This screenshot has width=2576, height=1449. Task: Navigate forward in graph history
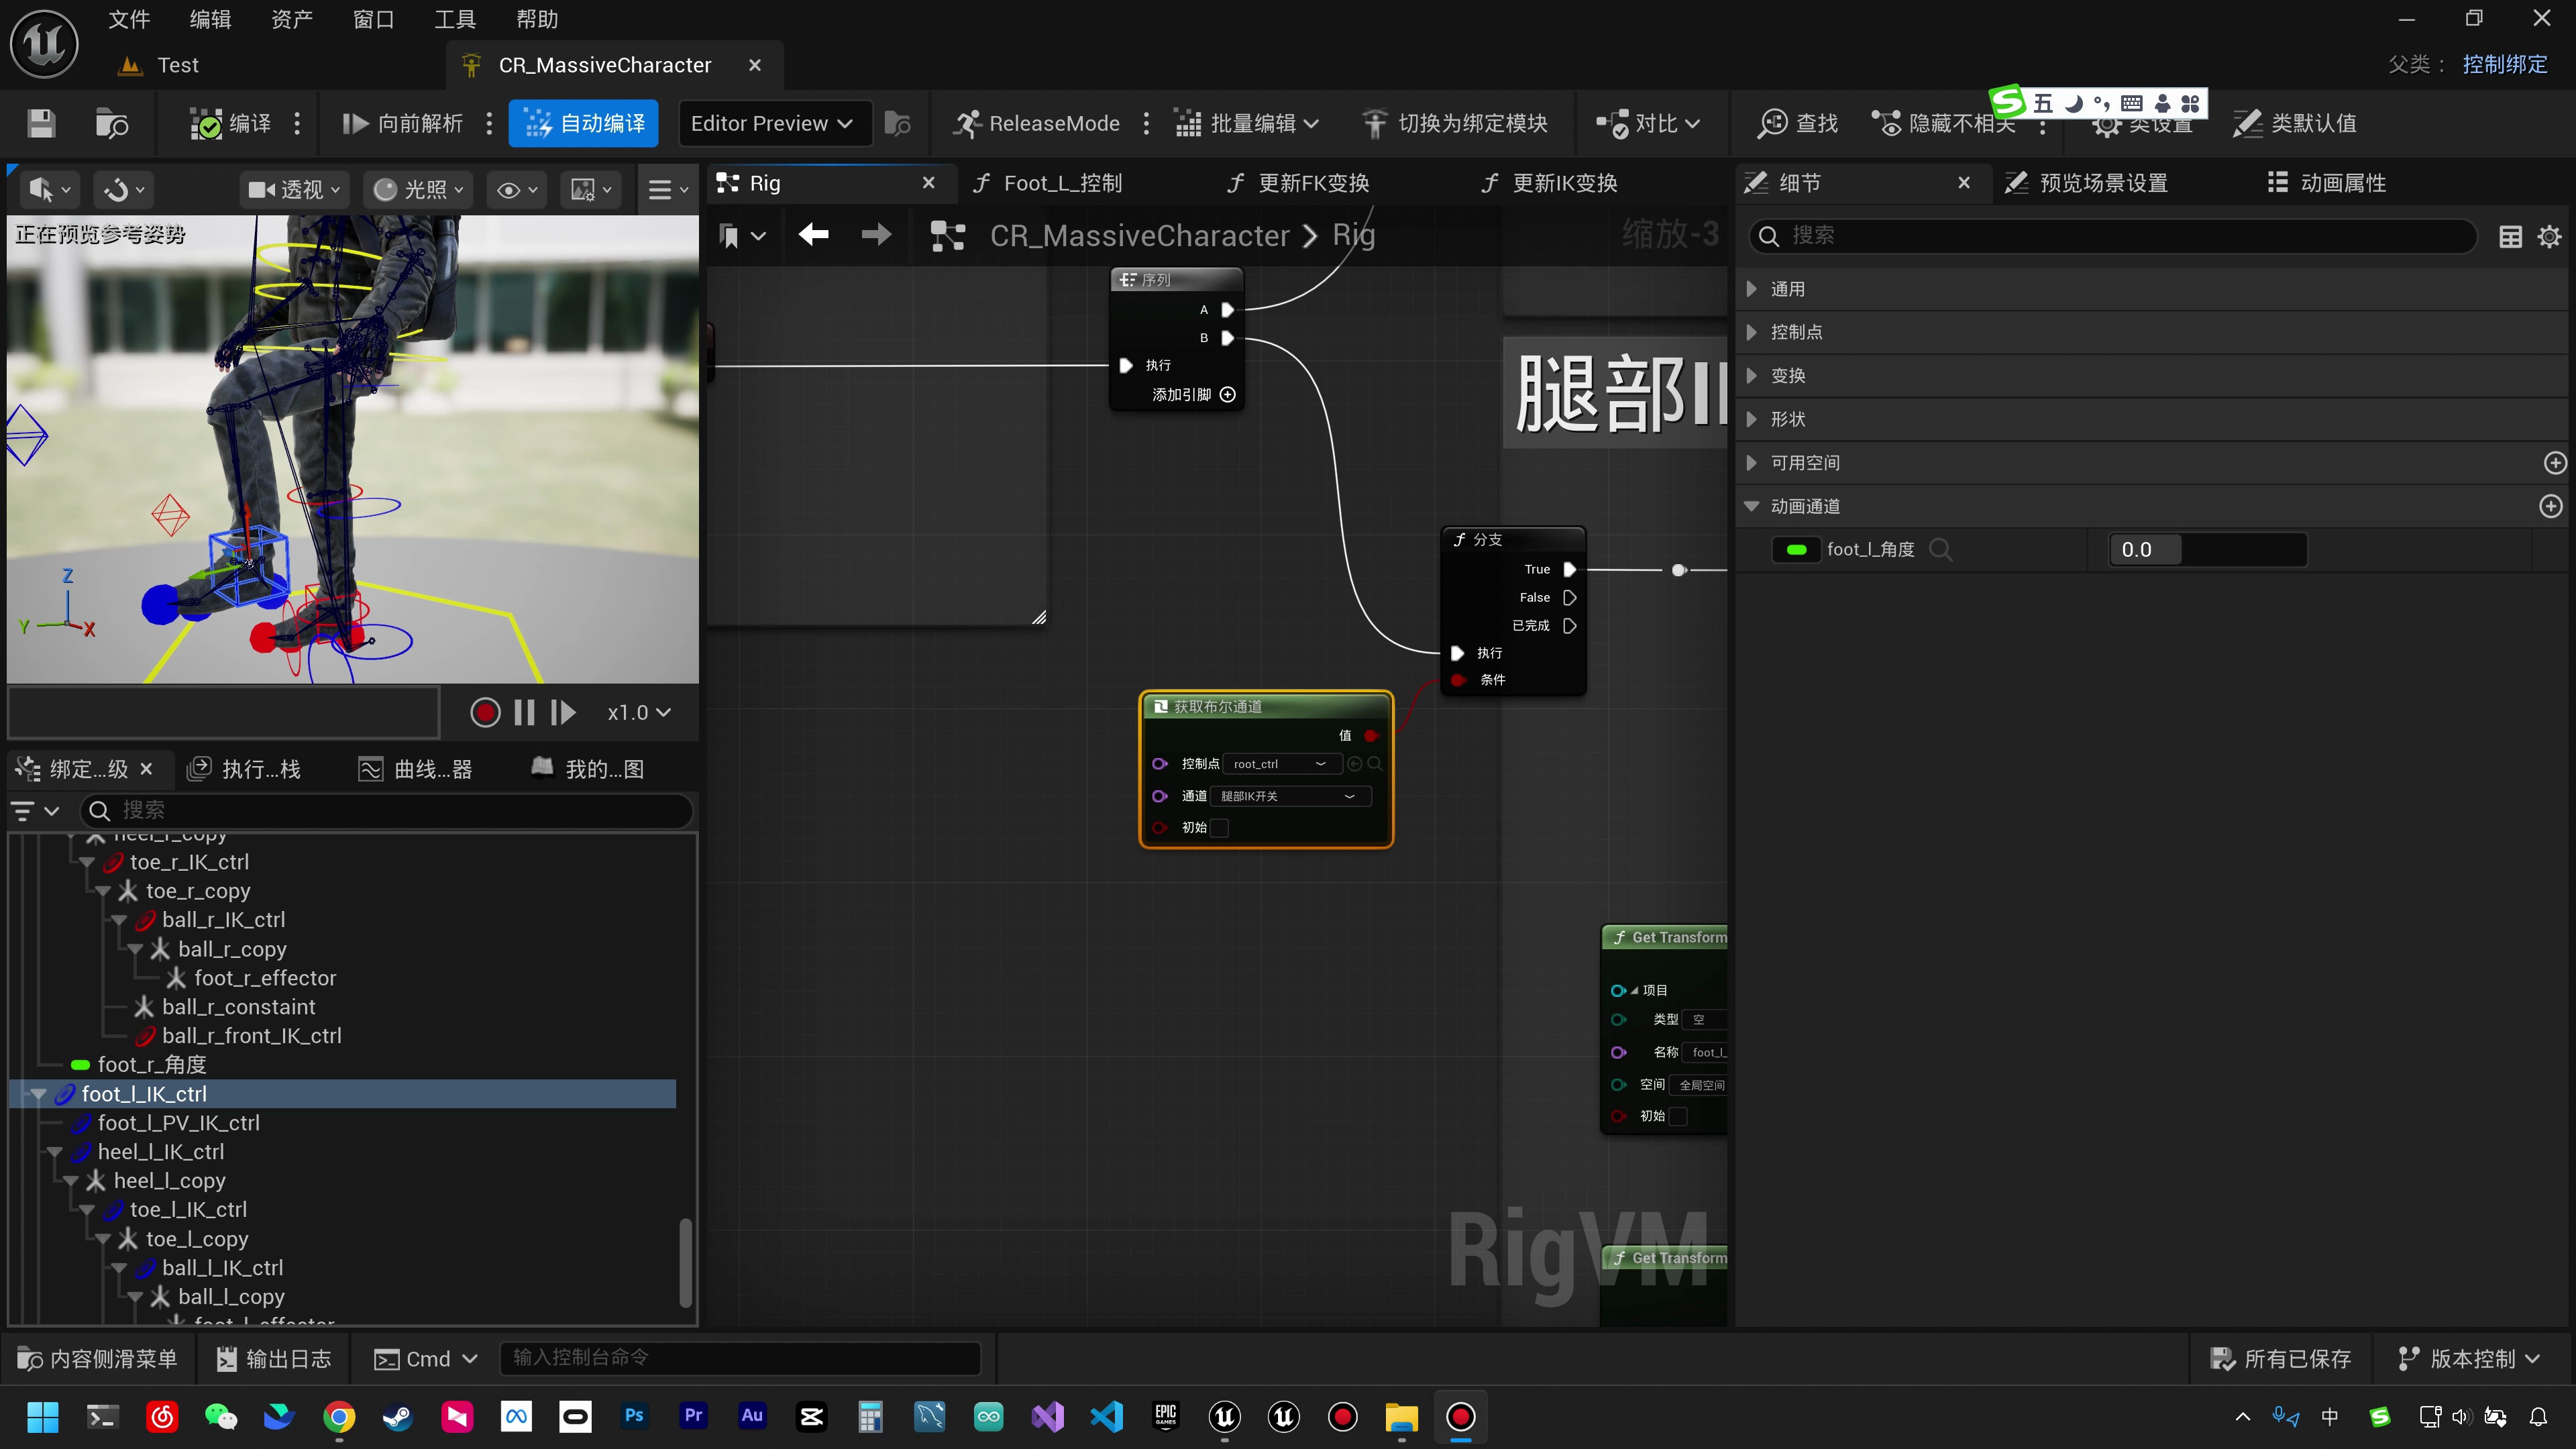point(876,235)
